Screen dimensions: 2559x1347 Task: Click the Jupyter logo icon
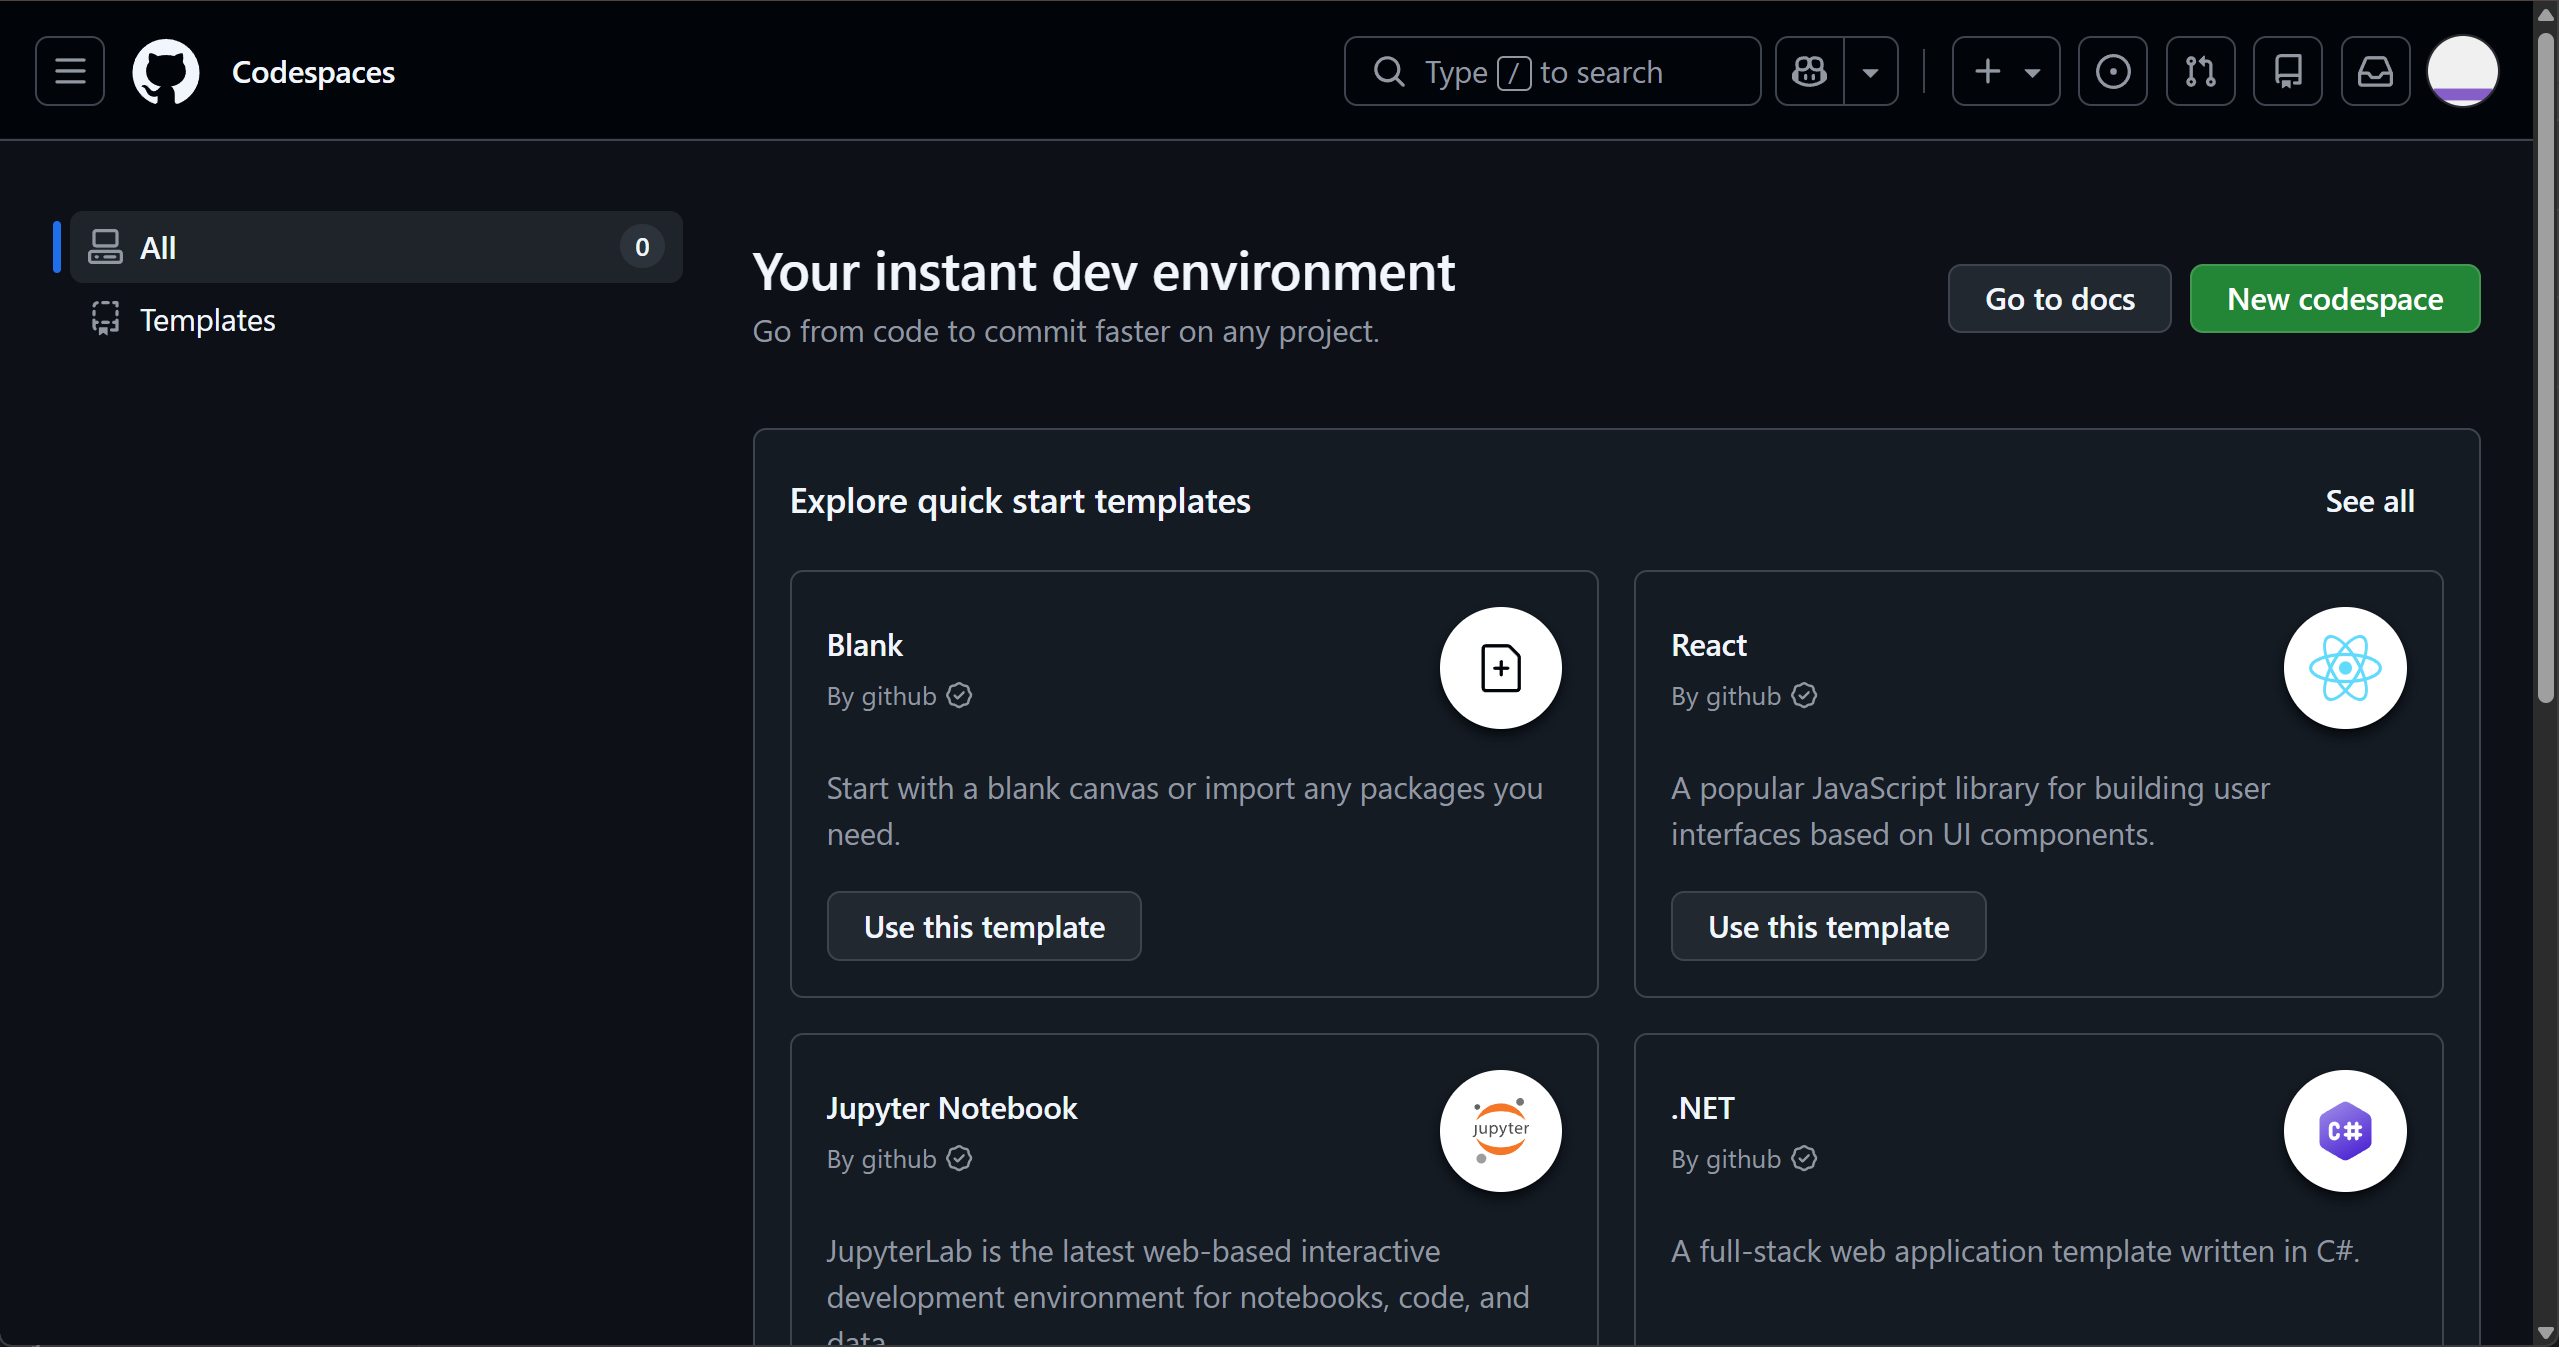tap(1501, 1131)
